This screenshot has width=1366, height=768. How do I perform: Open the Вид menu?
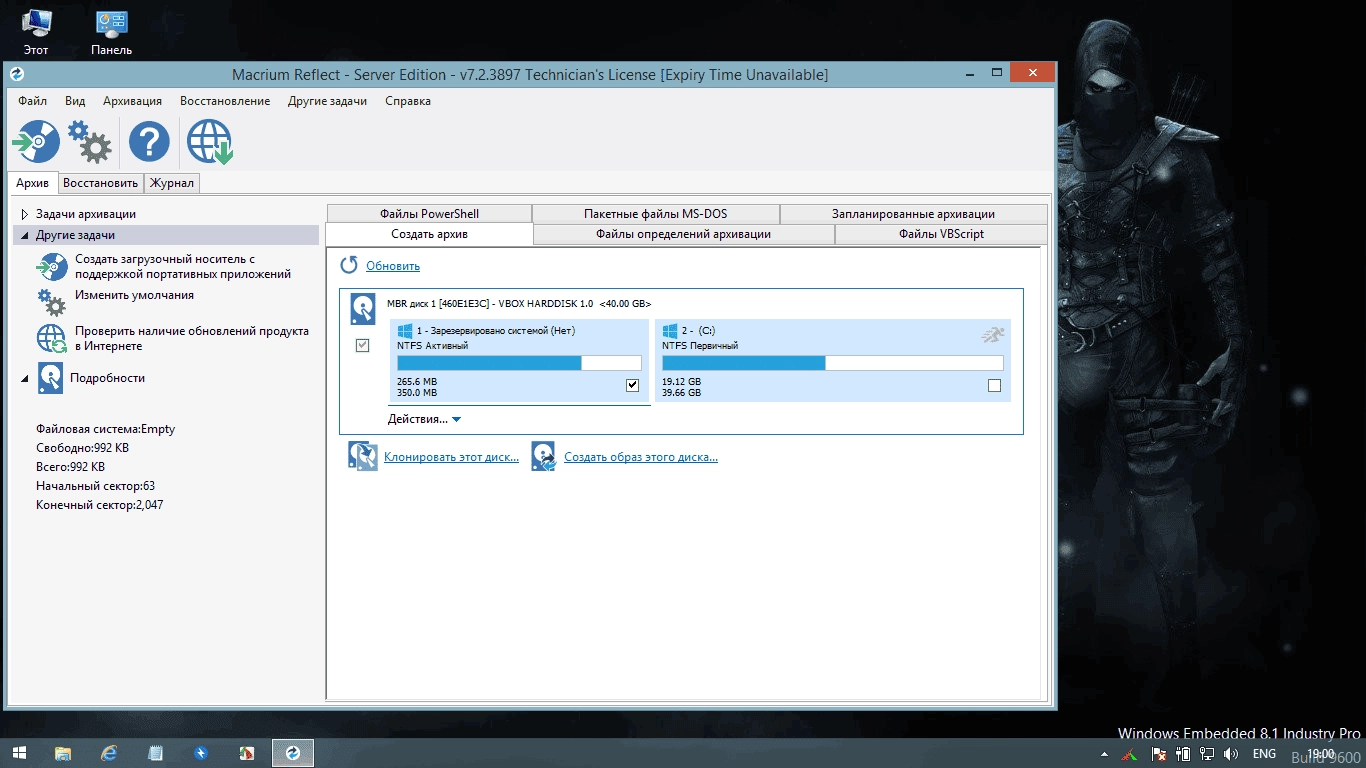coord(75,101)
